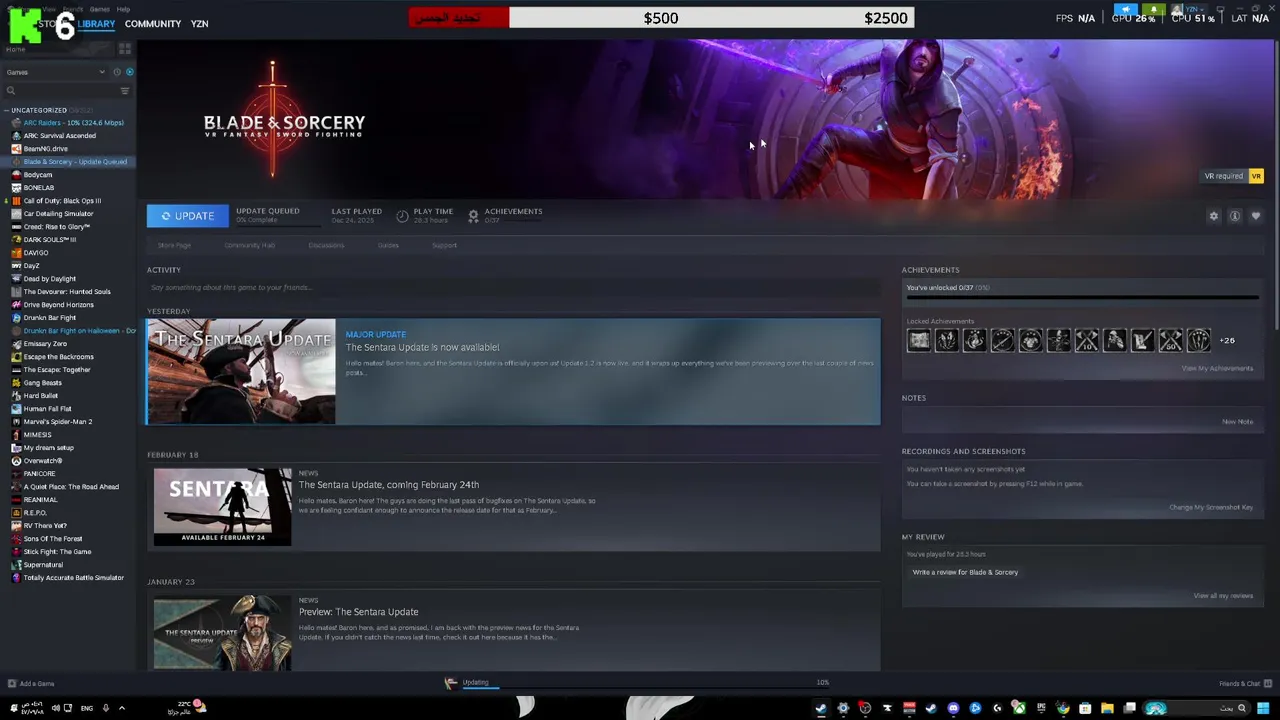Image resolution: width=1280 pixels, height=720 pixels.
Task: Show the +26 more achievements
Action: coord(1227,341)
